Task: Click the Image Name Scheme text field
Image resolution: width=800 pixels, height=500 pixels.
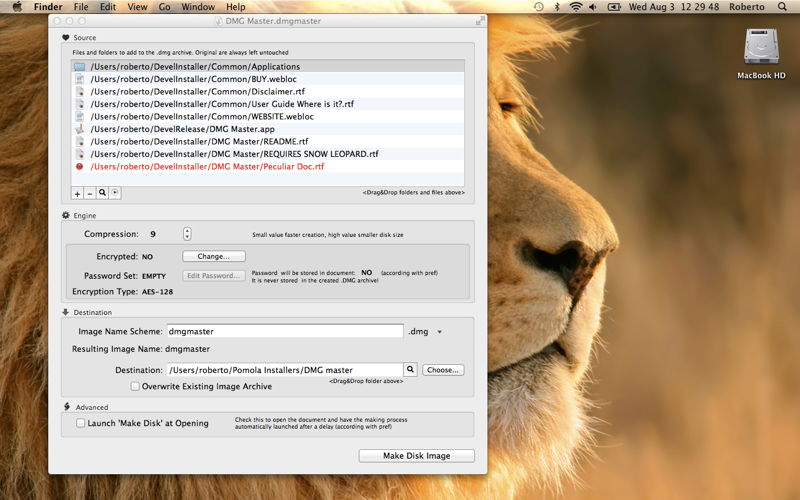Action: coord(285,331)
